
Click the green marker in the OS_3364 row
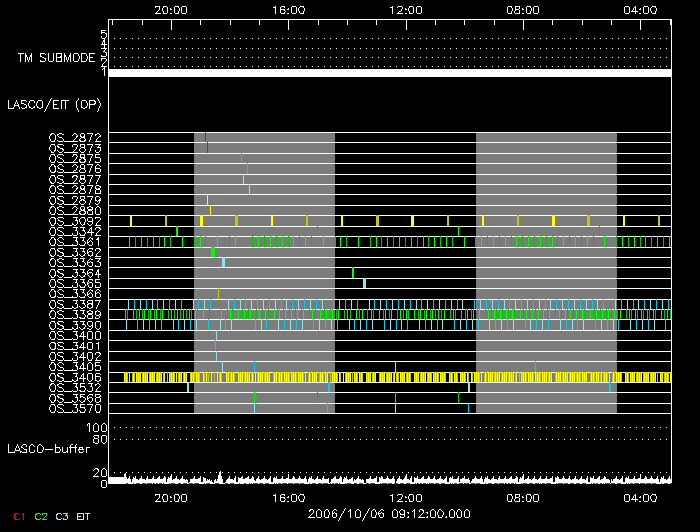tap(353, 272)
